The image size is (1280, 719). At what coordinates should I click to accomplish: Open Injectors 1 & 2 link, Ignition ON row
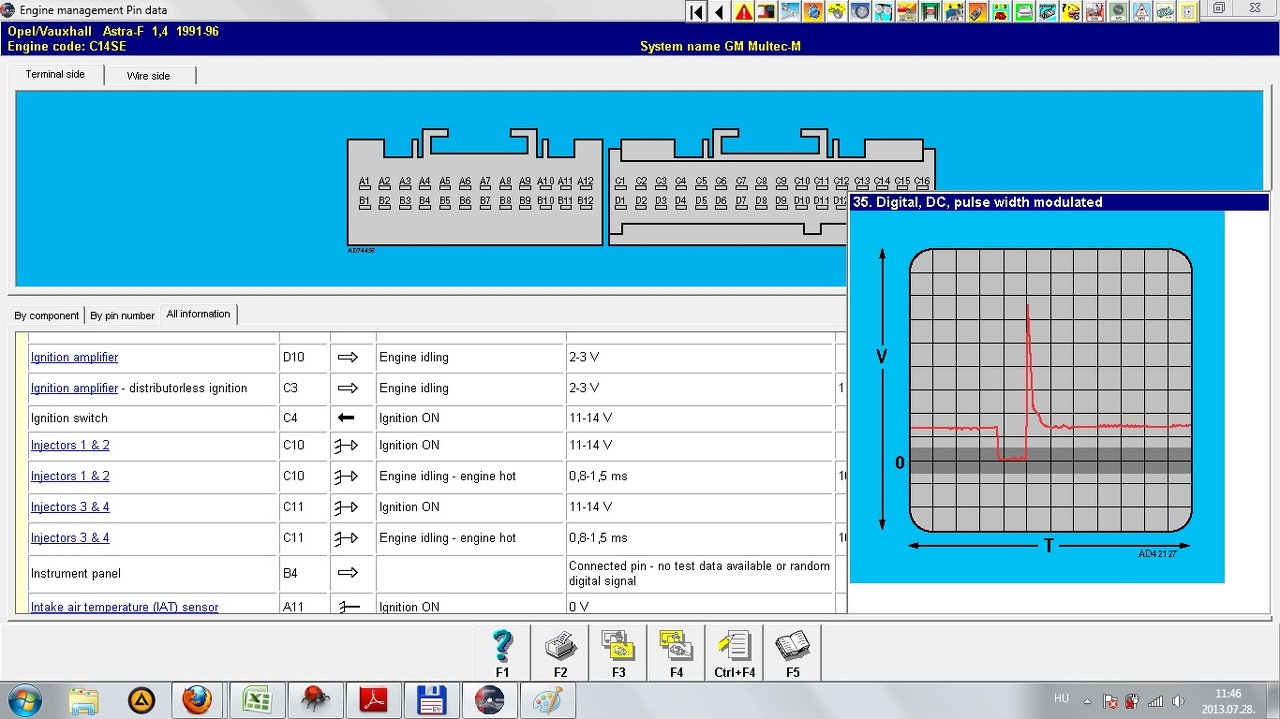(x=70, y=445)
